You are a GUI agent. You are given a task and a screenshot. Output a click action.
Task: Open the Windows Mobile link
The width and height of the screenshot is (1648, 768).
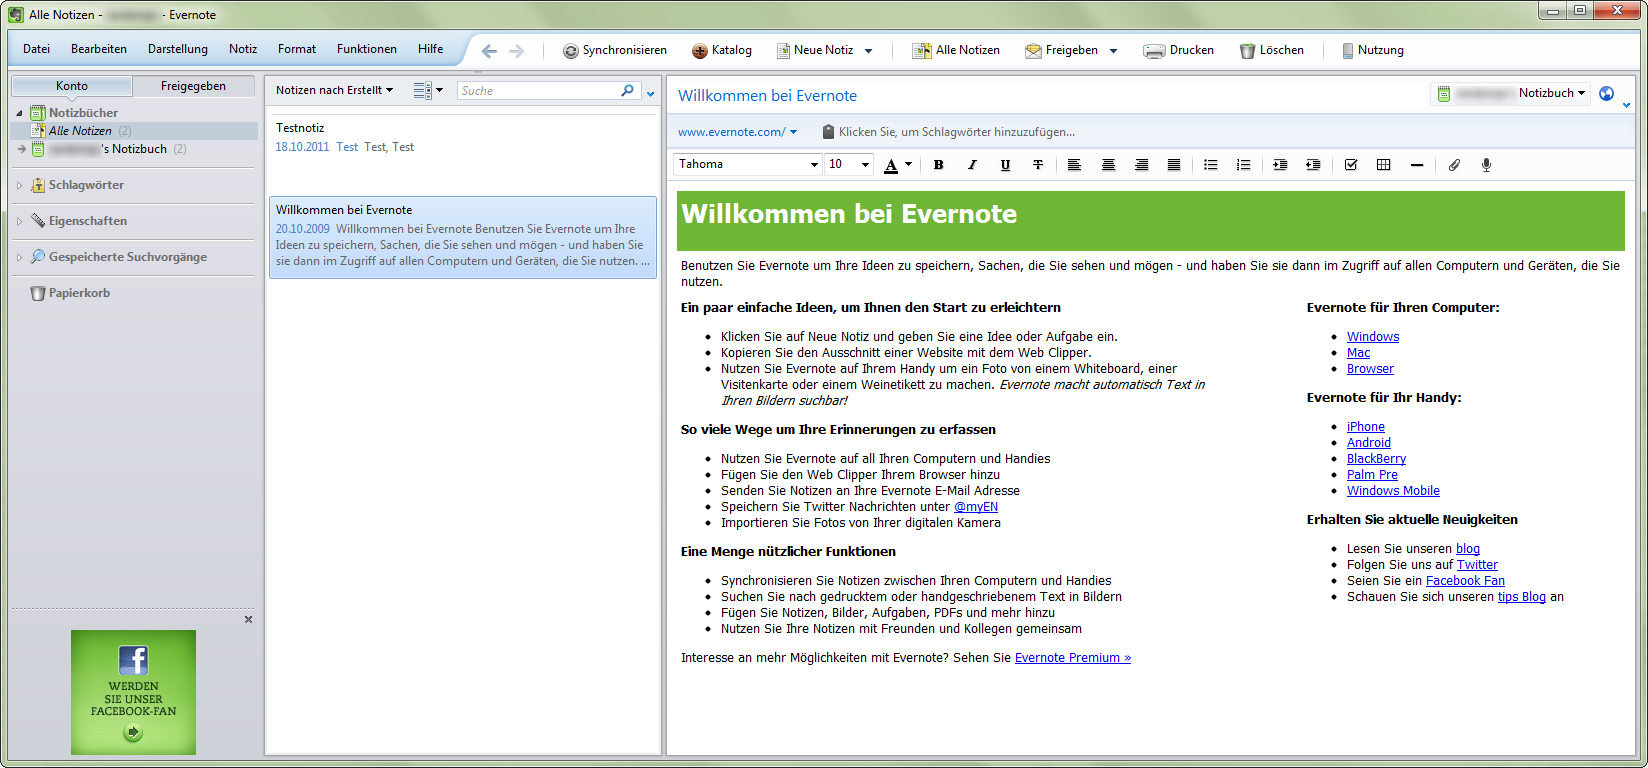click(x=1393, y=491)
